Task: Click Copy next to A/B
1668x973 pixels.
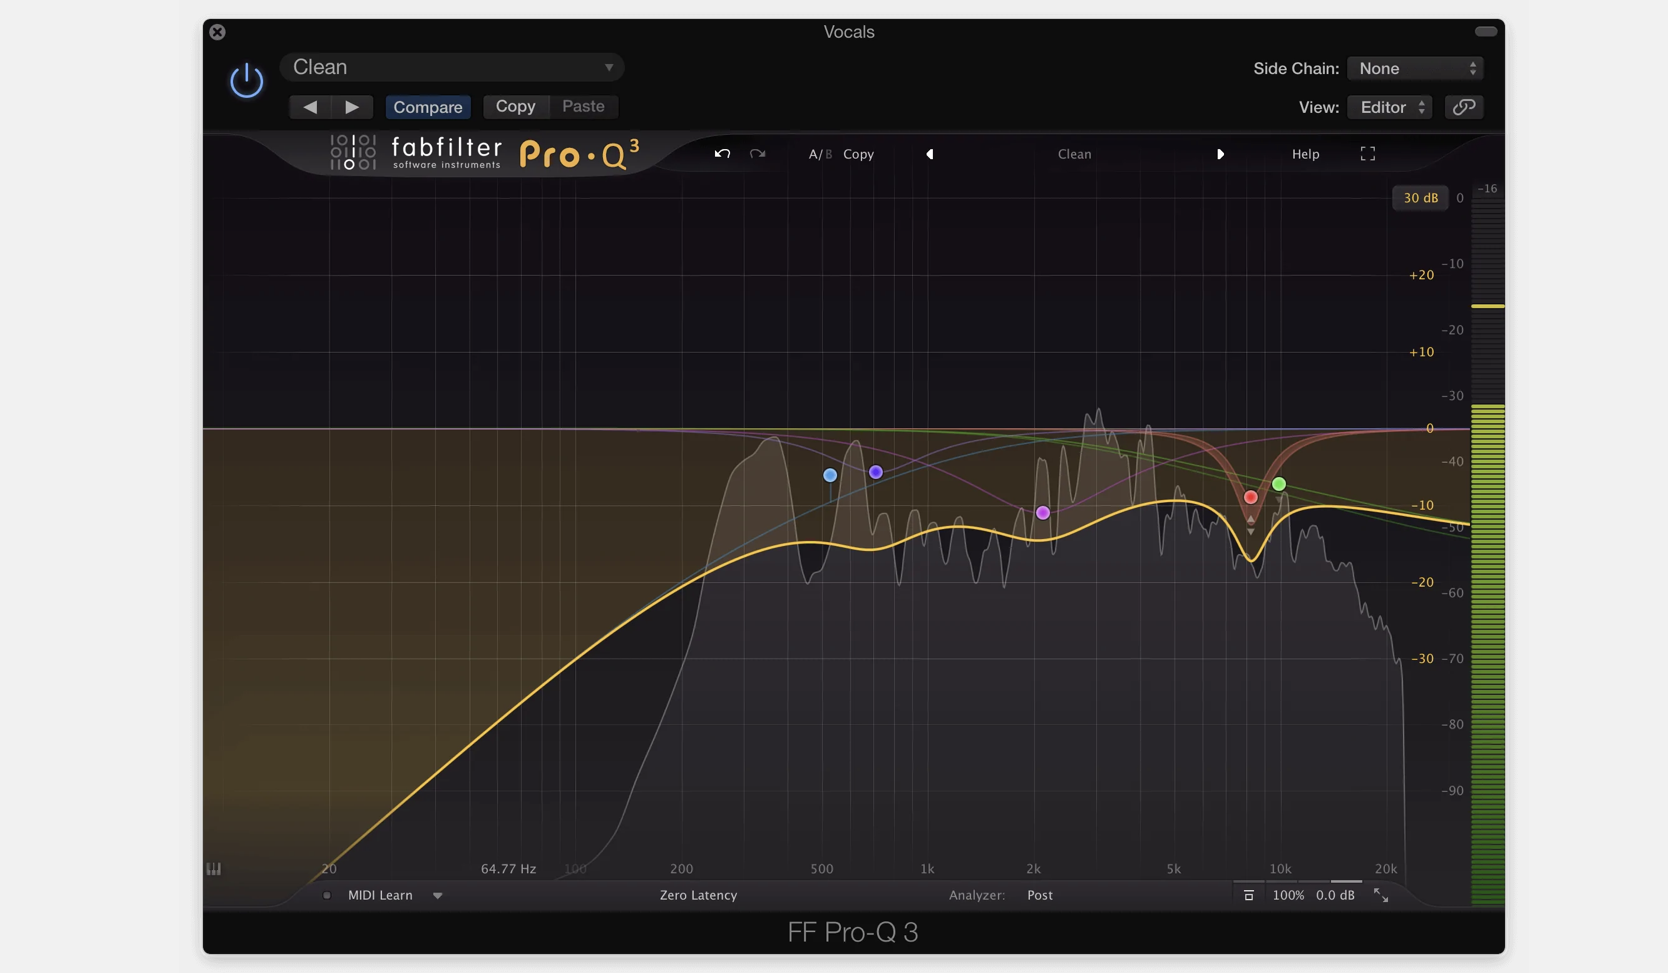Action: pos(858,154)
